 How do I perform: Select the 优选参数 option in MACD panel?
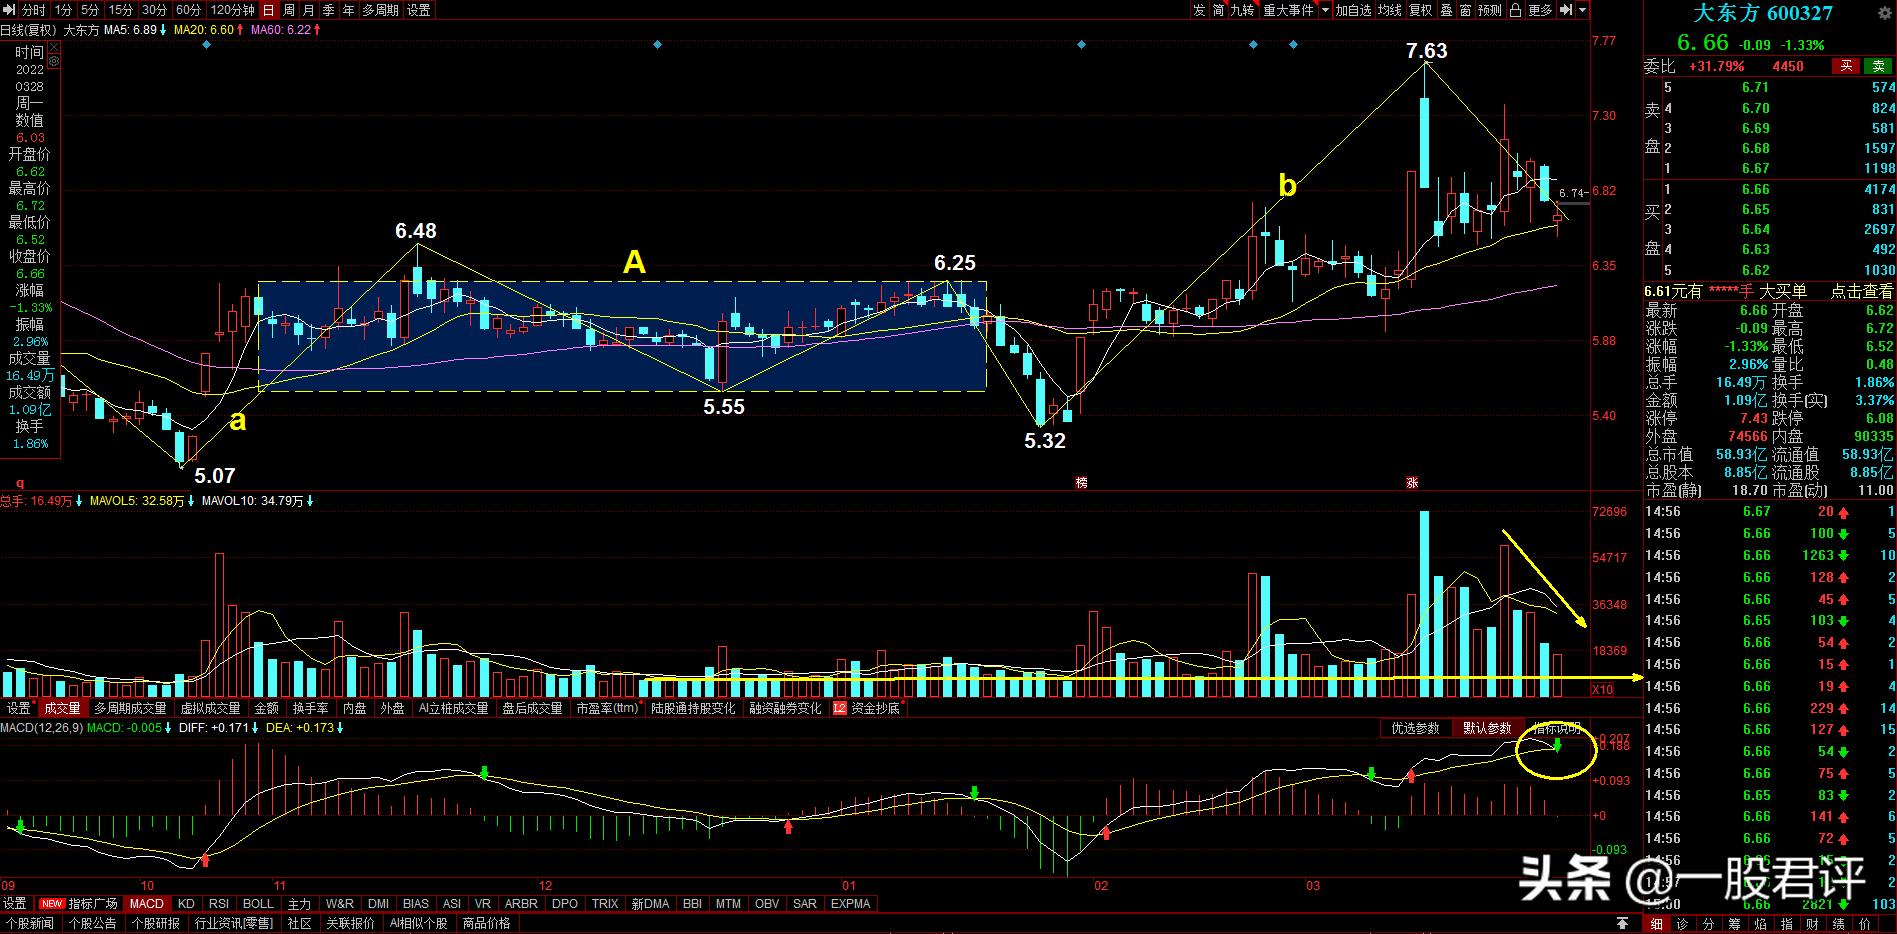pos(1415,728)
